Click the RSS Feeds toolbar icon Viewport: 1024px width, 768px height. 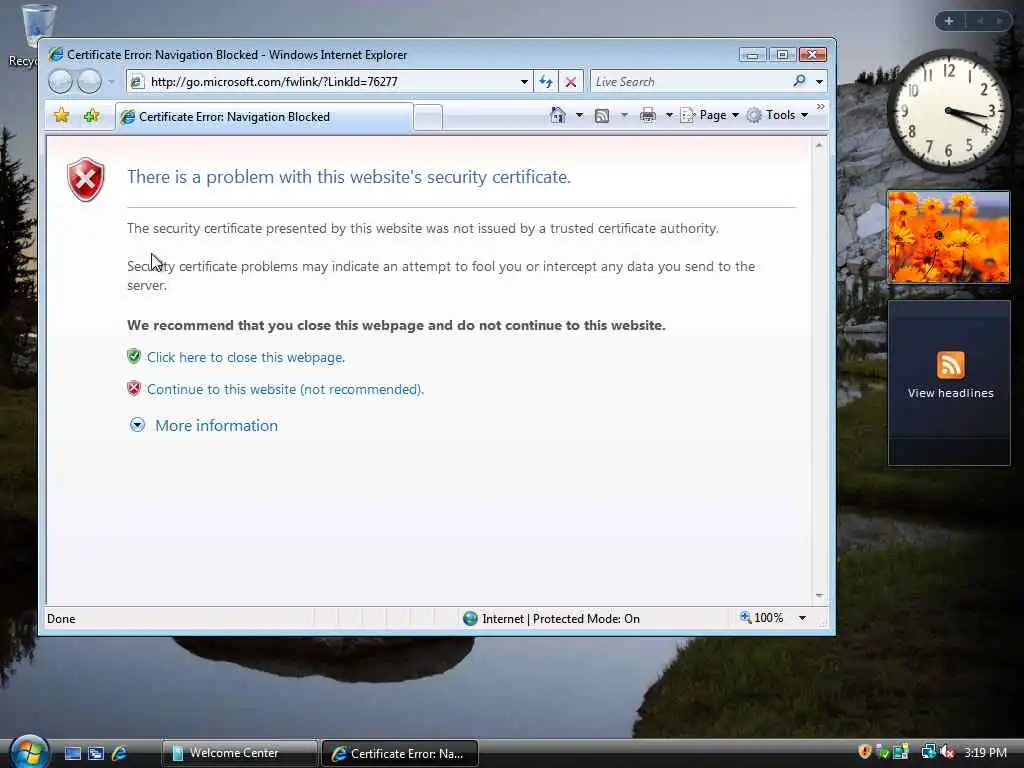point(602,116)
